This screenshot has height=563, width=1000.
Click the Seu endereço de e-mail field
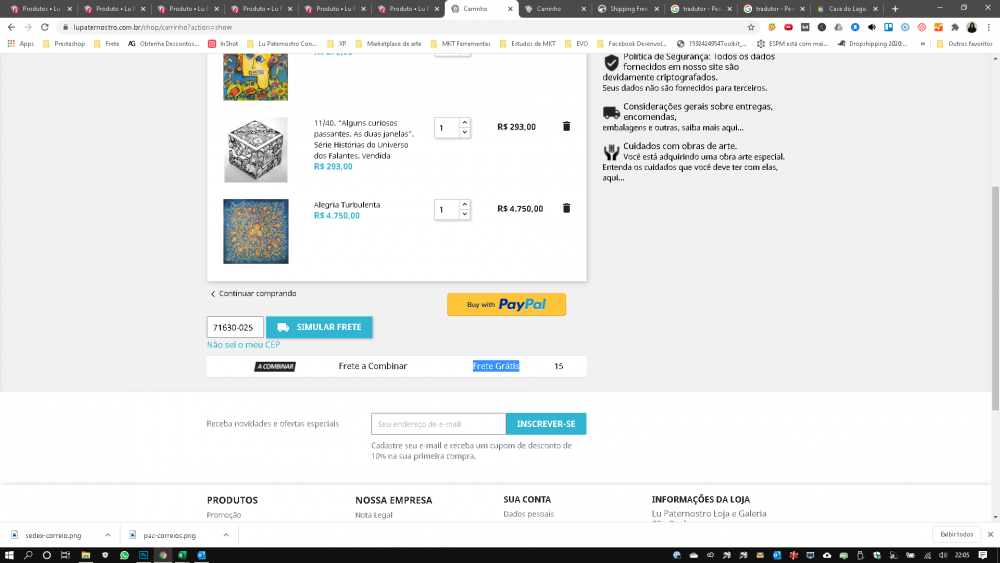tap(438, 424)
